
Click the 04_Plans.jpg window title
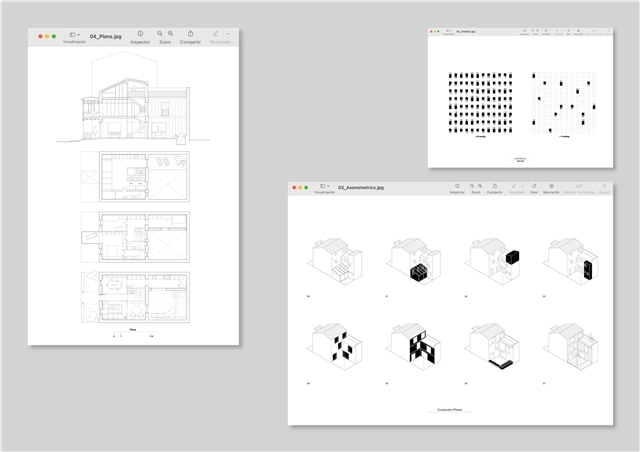[105, 35]
